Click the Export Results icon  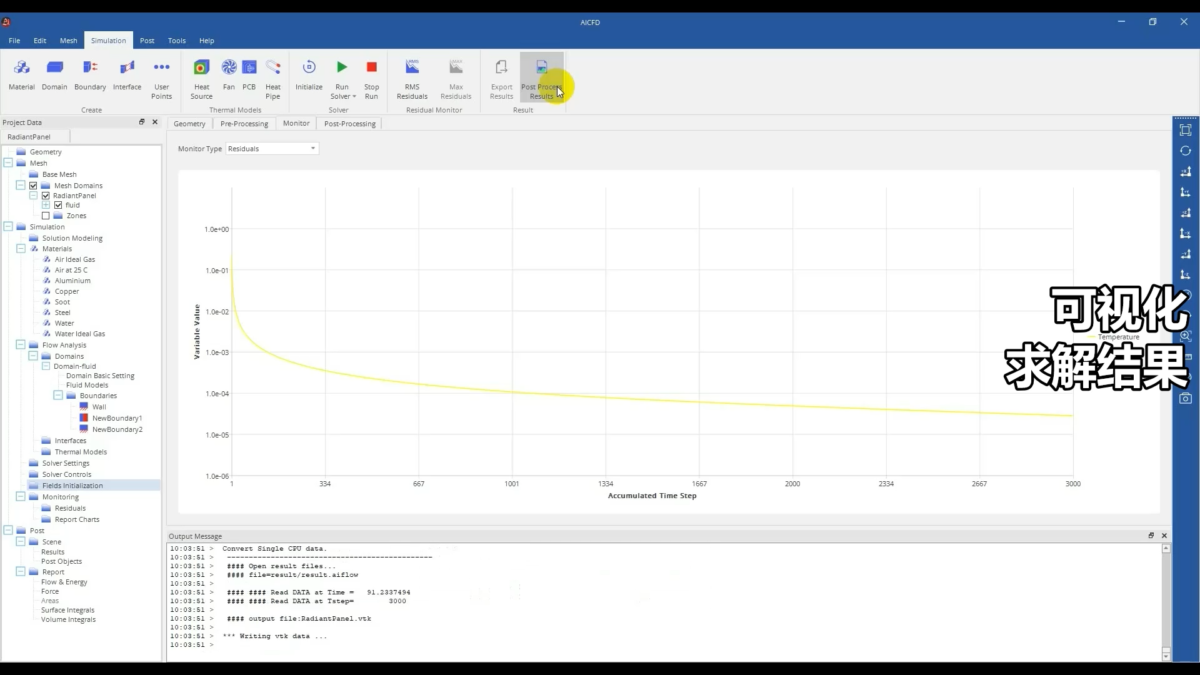(501, 67)
